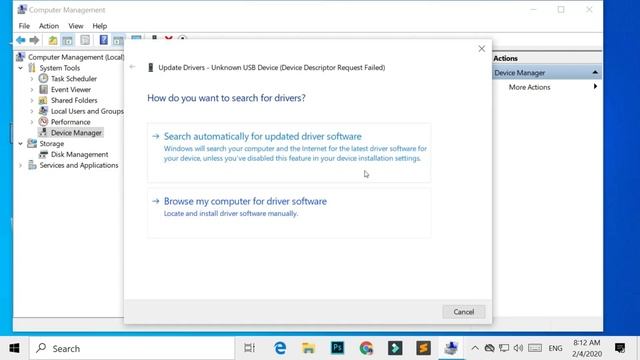Open Task View from the taskbar
The width and height of the screenshot is (640, 360).
249,348
